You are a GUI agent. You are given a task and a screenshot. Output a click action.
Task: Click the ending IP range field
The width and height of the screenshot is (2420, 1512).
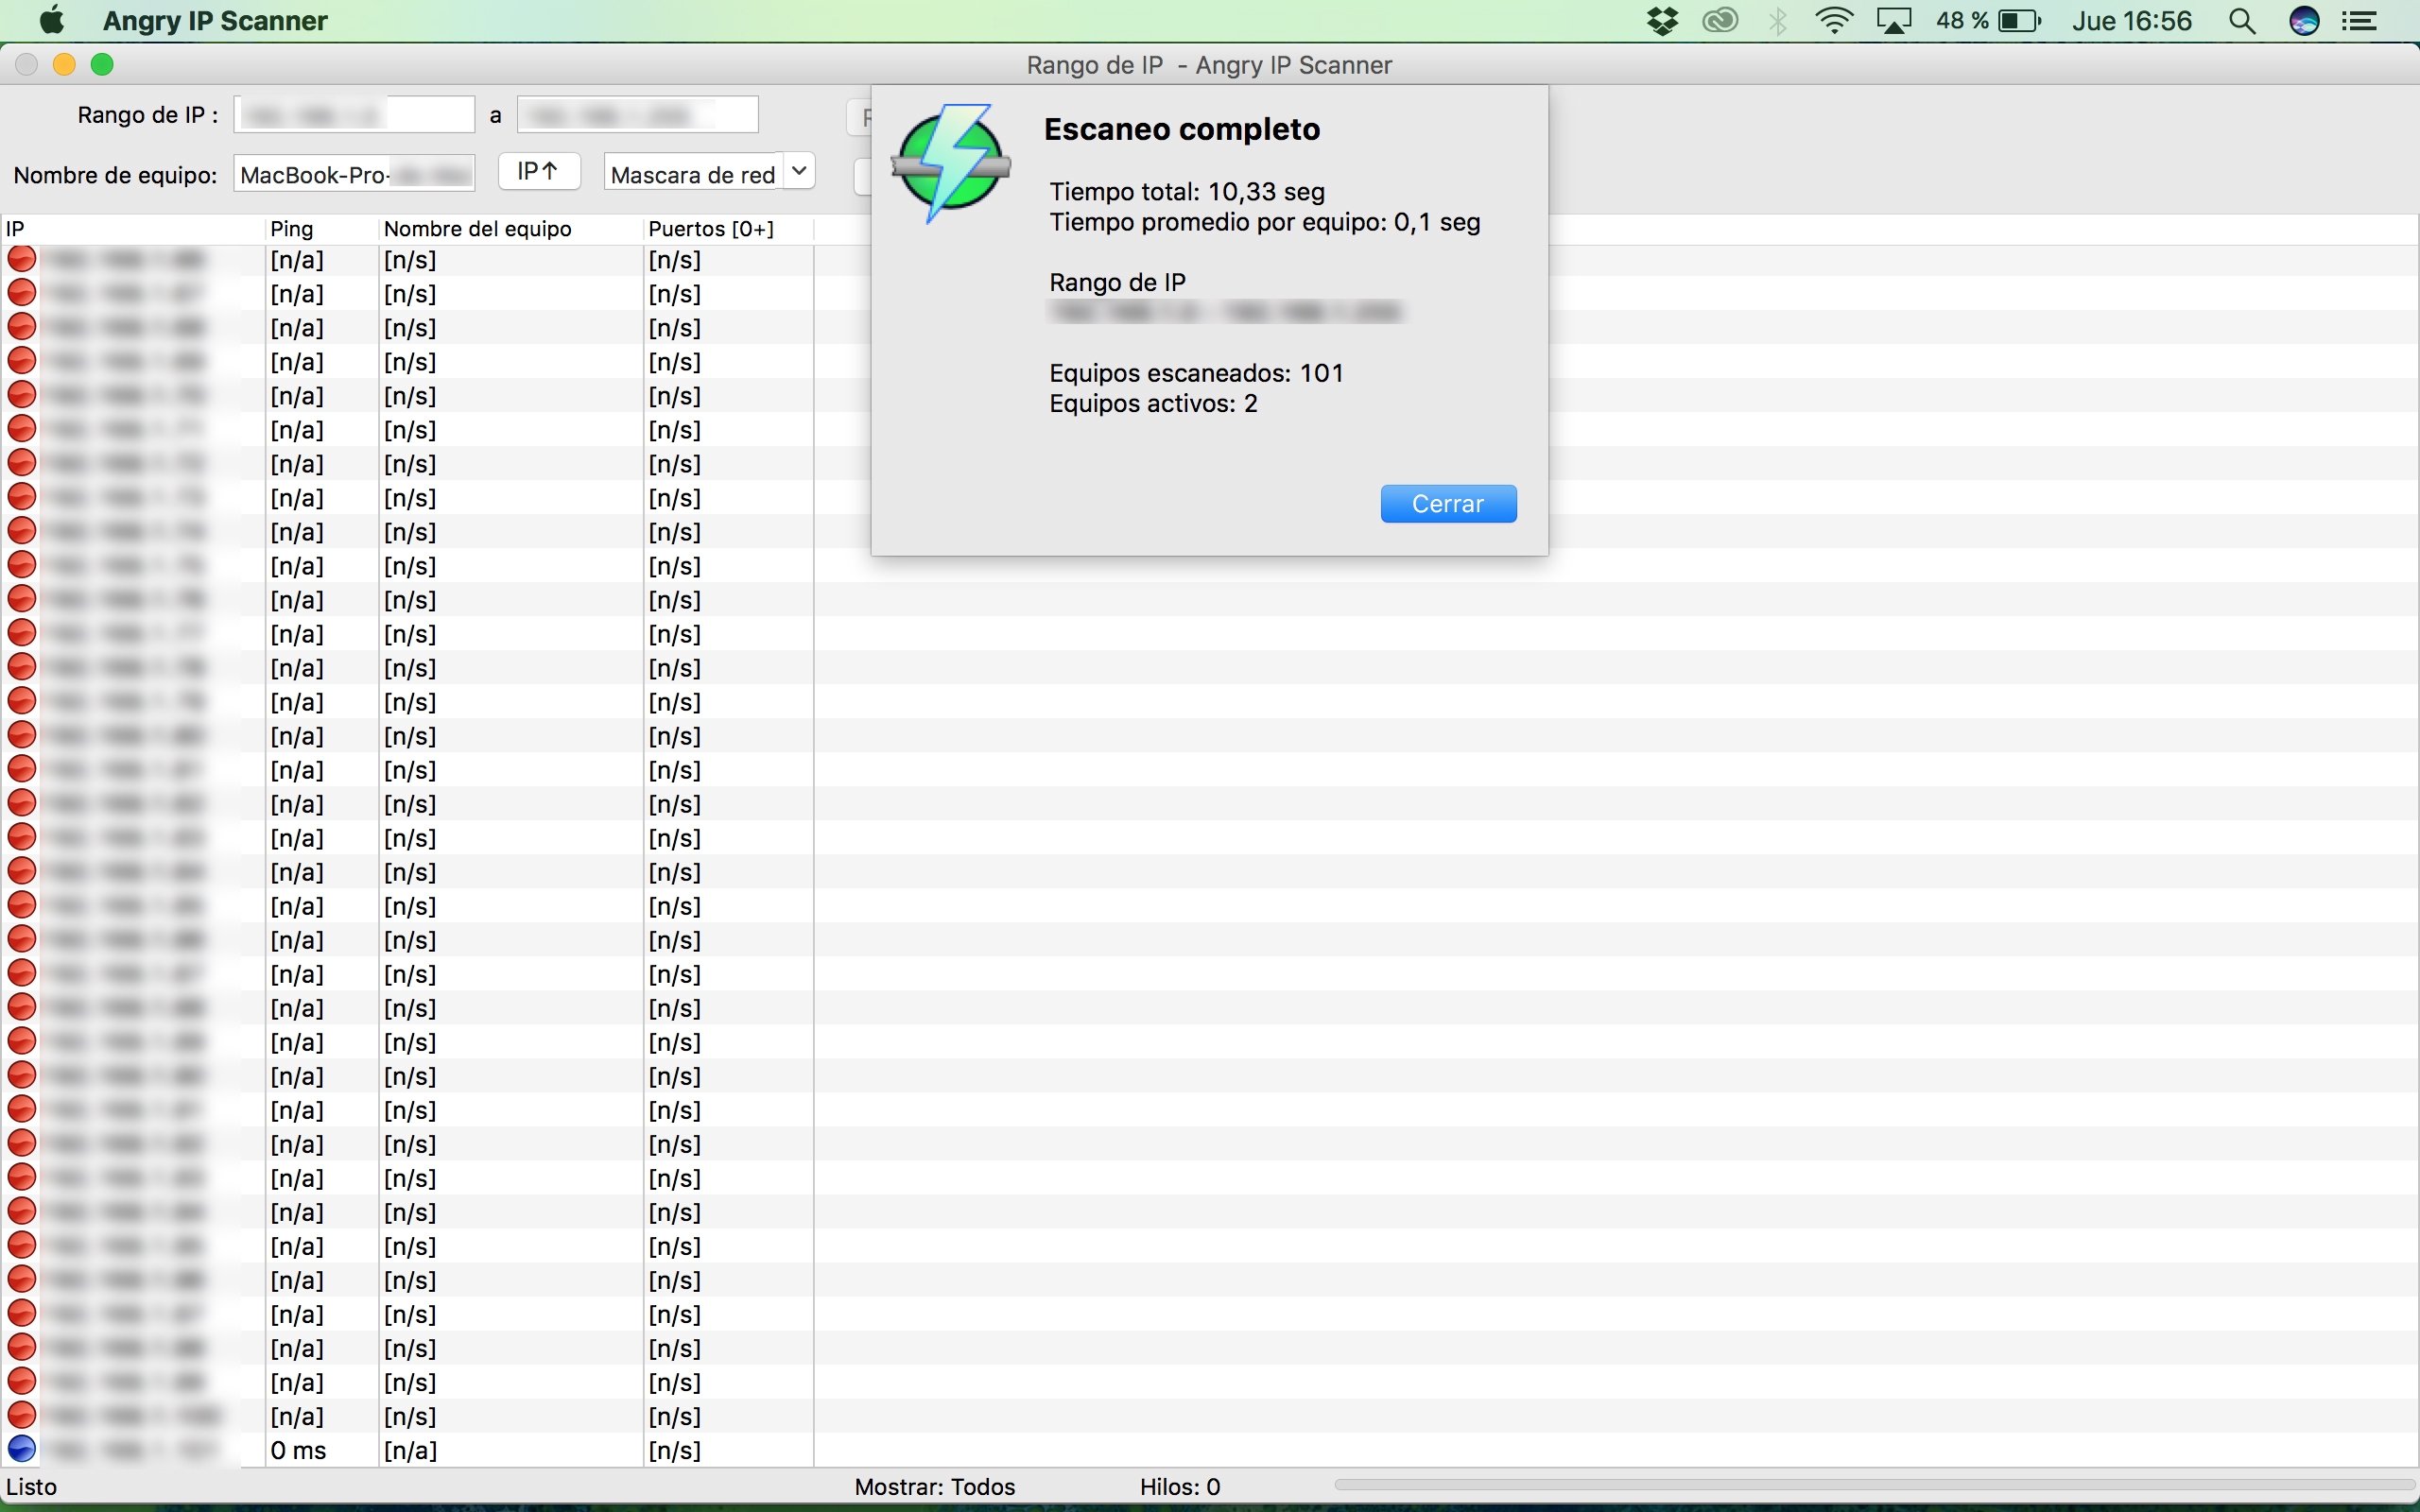(x=637, y=115)
